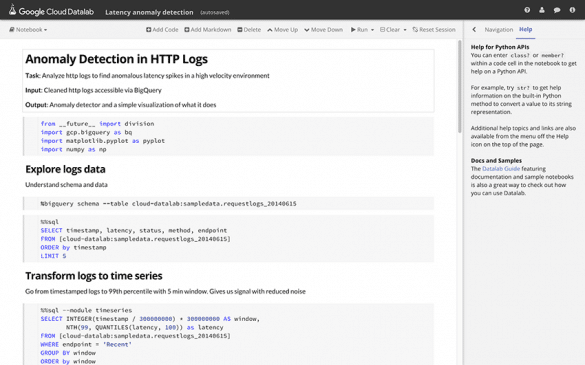Viewport: 585px width, 365px height.
Task: Select the Help tab
Action: [x=526, y=29]
